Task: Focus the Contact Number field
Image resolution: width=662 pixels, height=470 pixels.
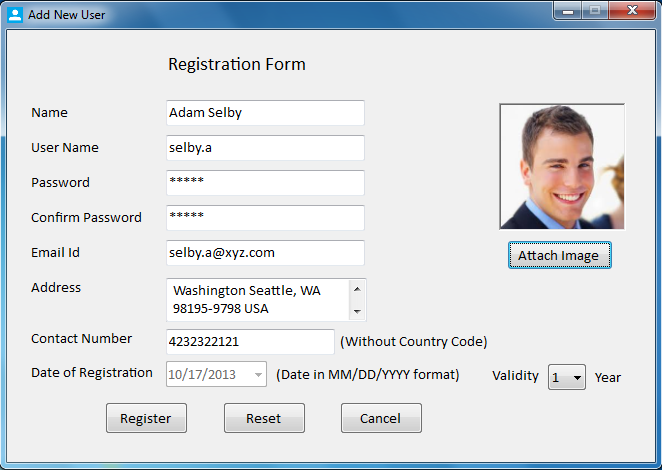Action: [250, 342]
